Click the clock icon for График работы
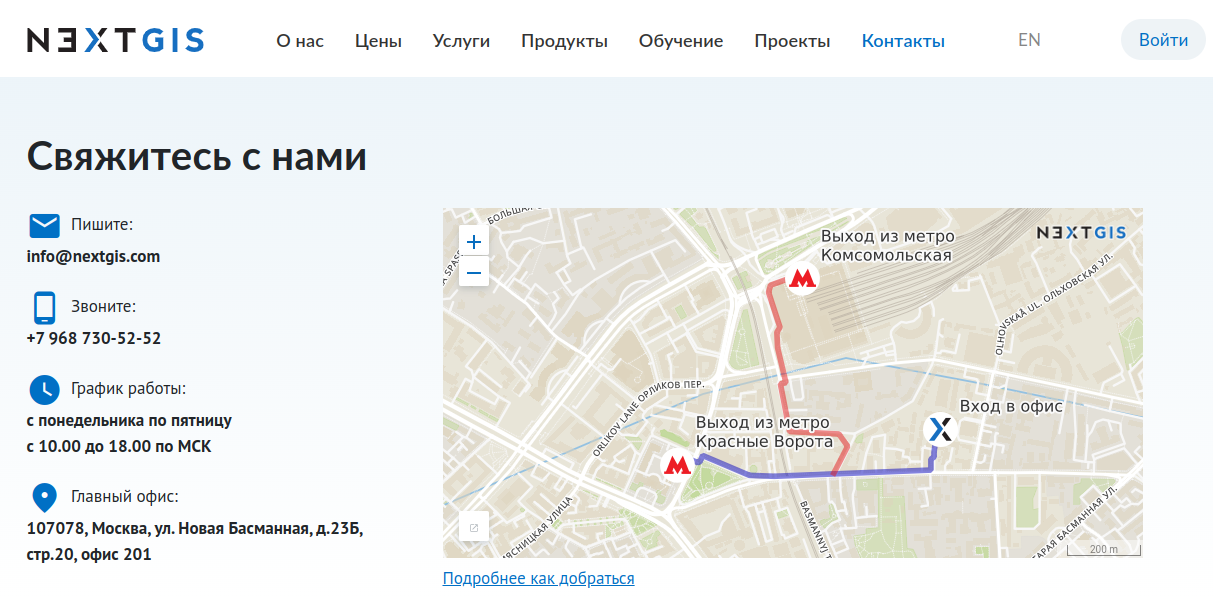The image size is (1213, 616). (x=44, y=389)
